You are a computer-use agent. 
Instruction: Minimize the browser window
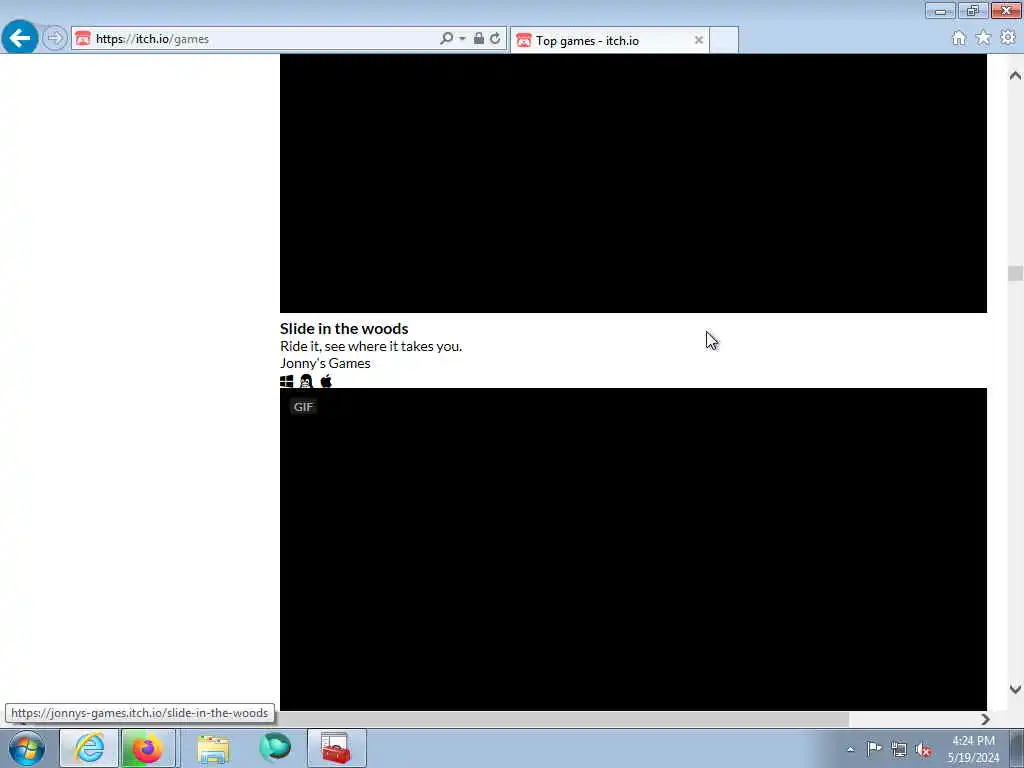click(940, 10)
